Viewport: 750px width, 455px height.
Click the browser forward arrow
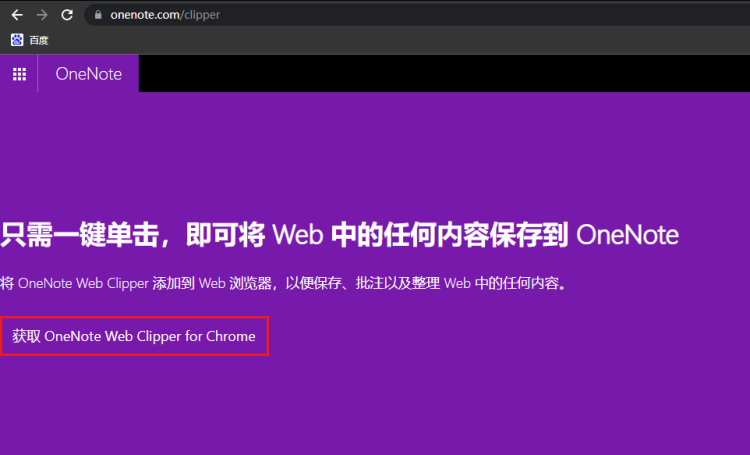[x=42, y=15]
